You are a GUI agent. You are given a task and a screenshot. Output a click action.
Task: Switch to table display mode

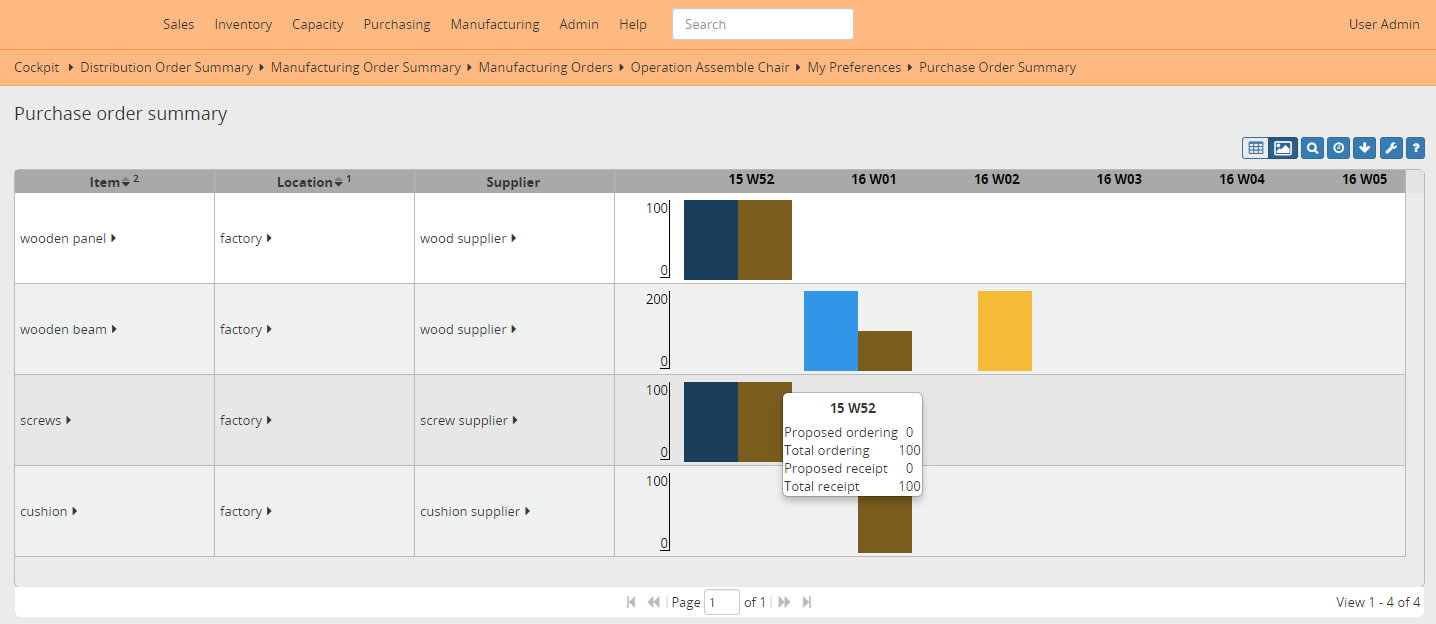click(1255, 148)
